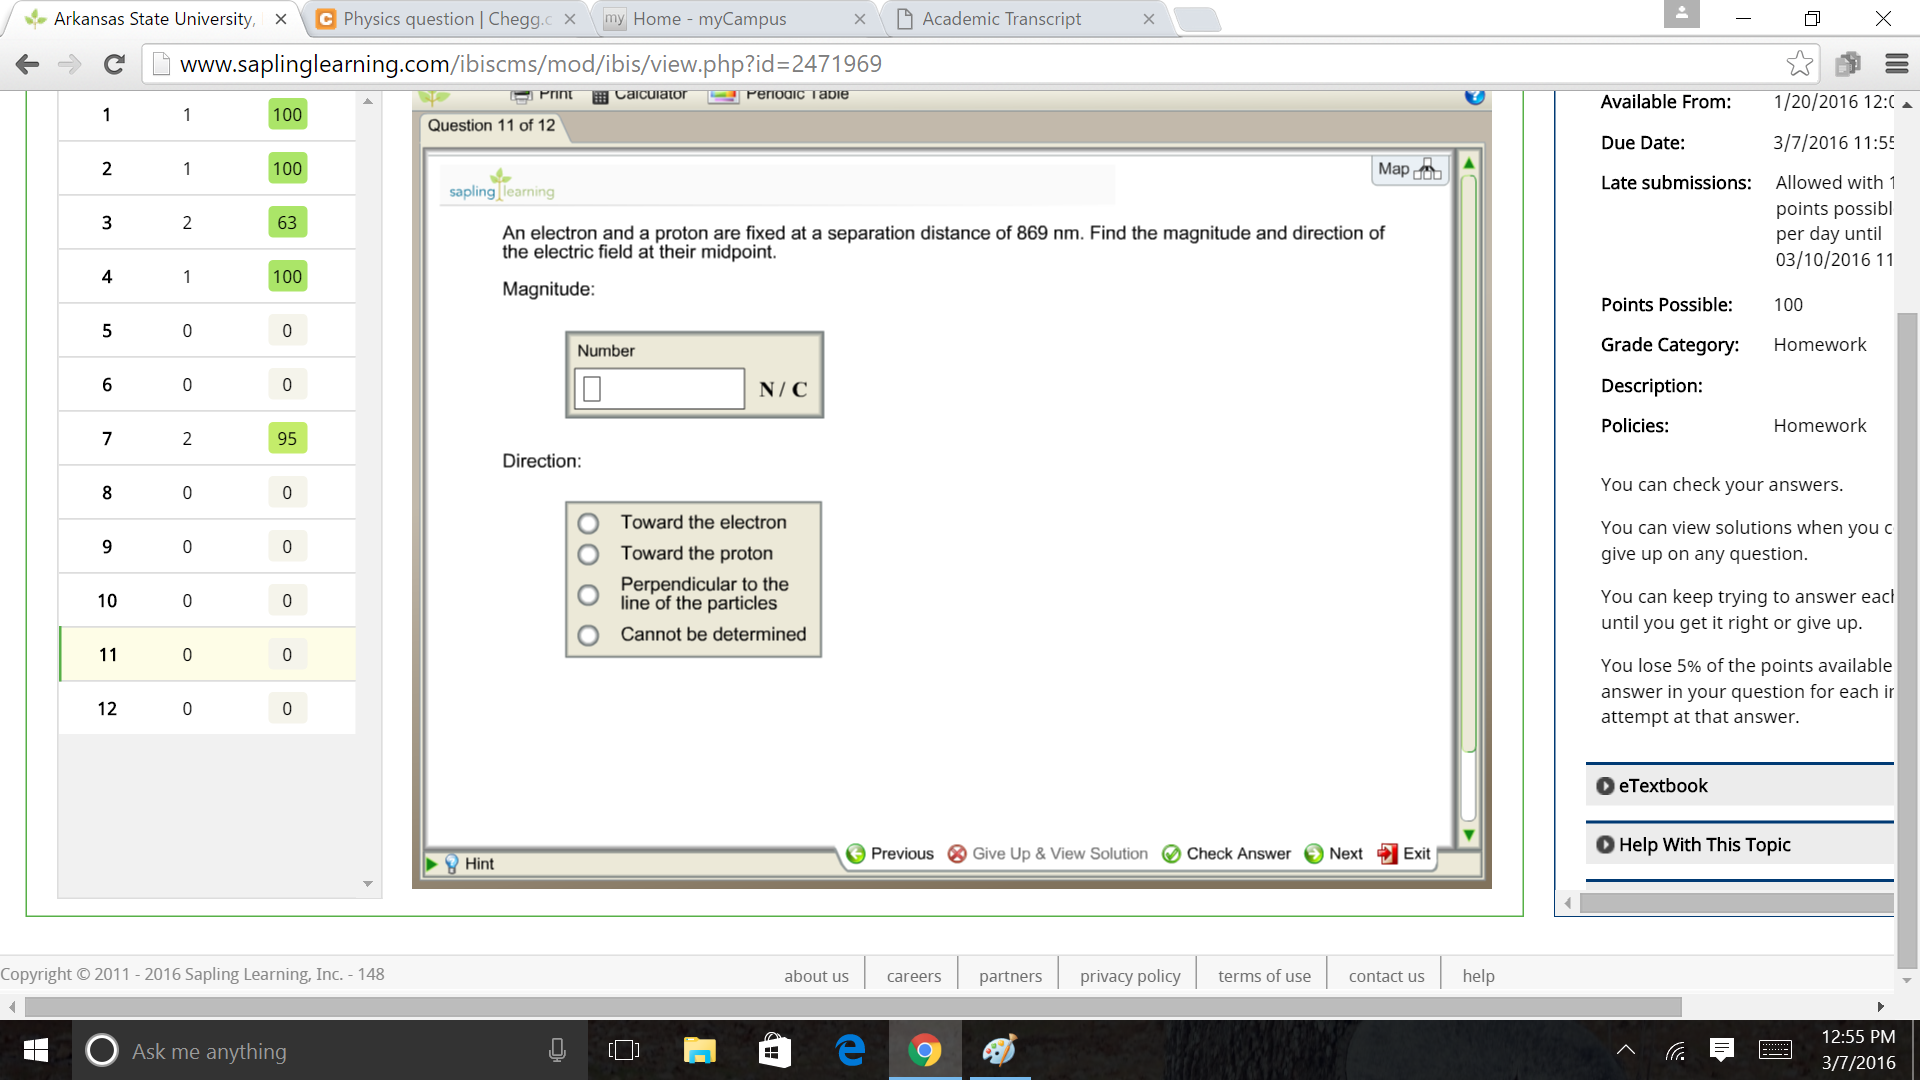1920x1080 pixels.
Task: Click the blue help question-mark icon
Action: (x=1474, y=96)
